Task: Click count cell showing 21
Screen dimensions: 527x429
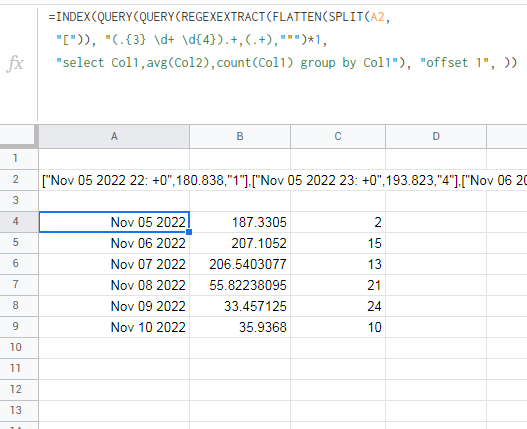Action: point(338,285)
